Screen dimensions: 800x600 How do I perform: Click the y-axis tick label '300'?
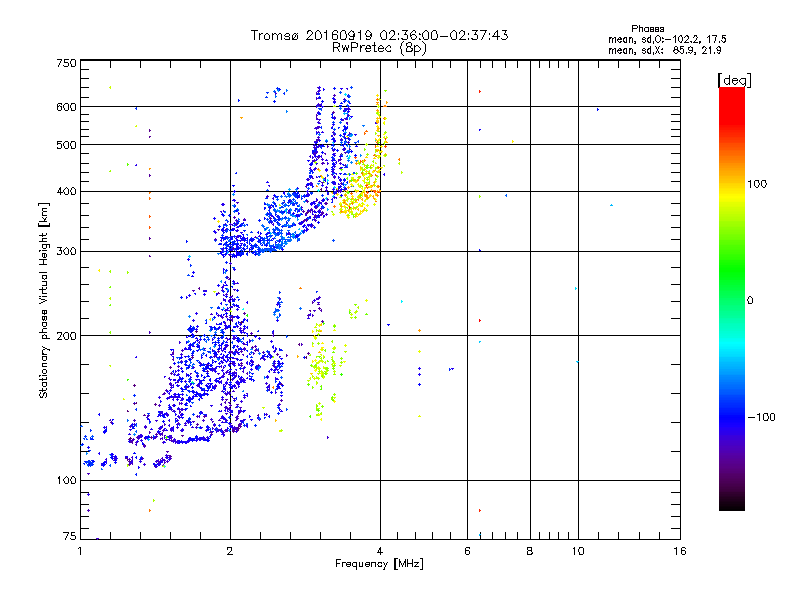coord(66,252)
